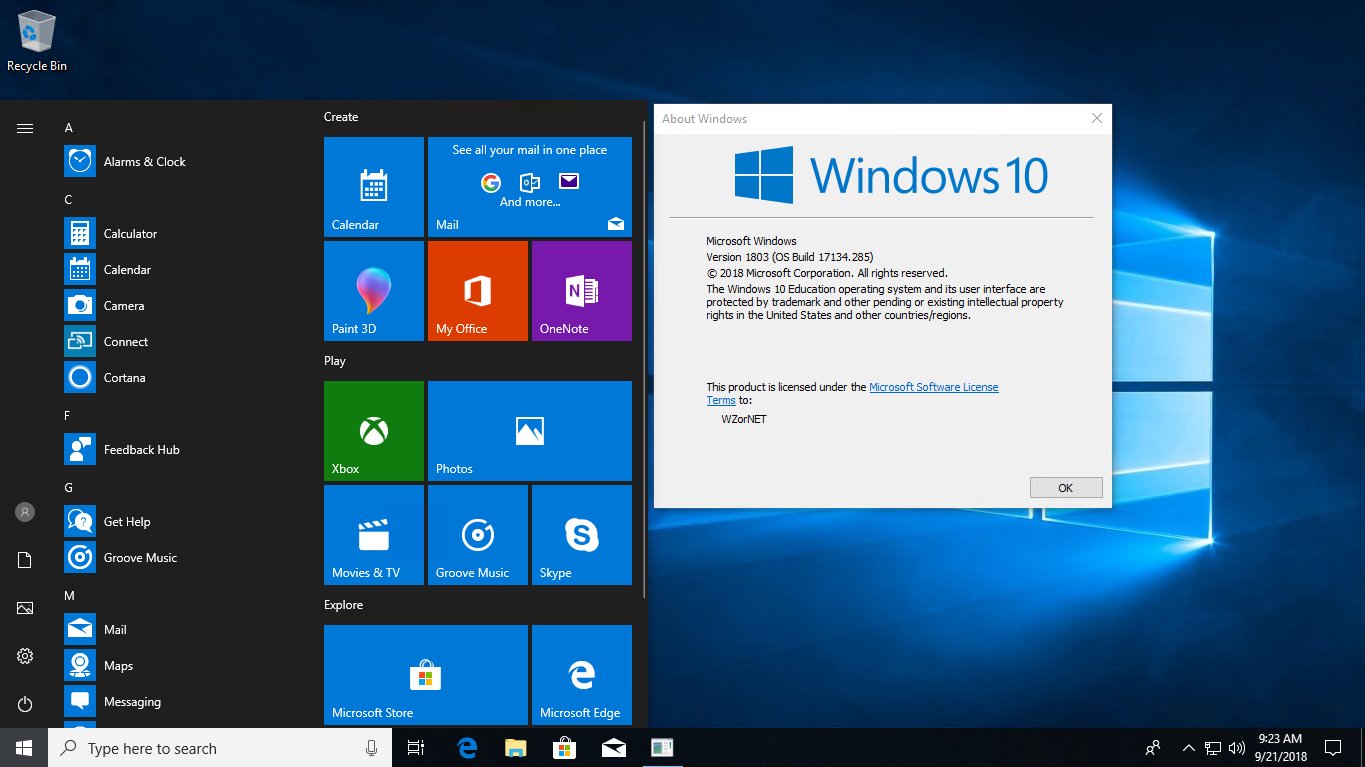Image resolution: width=1365 pixels, height=767 pixels.
Task: Click the 2018 Microsoft Corporation copyright line
Action: [x=827, y=273]
